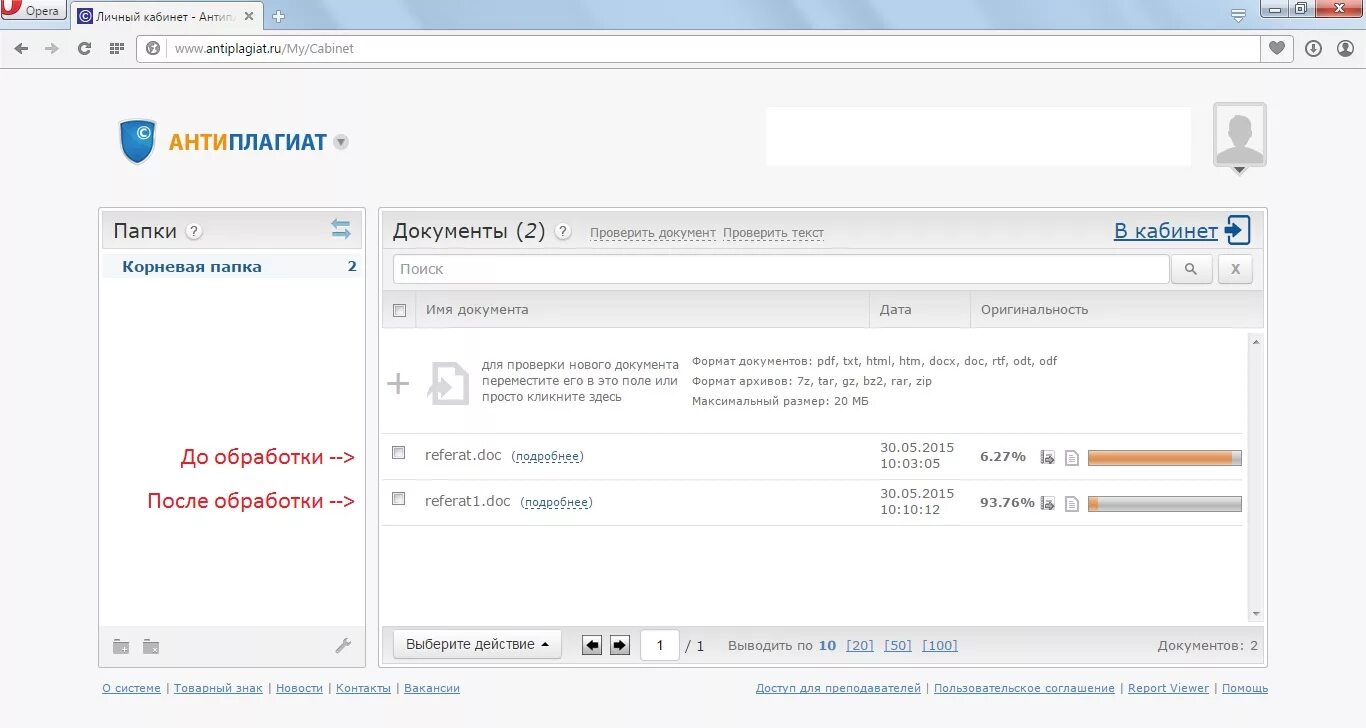Click the Opera menu button
Screen dimensions: 1366x728
pyautogui.click(x=33, y=11)
